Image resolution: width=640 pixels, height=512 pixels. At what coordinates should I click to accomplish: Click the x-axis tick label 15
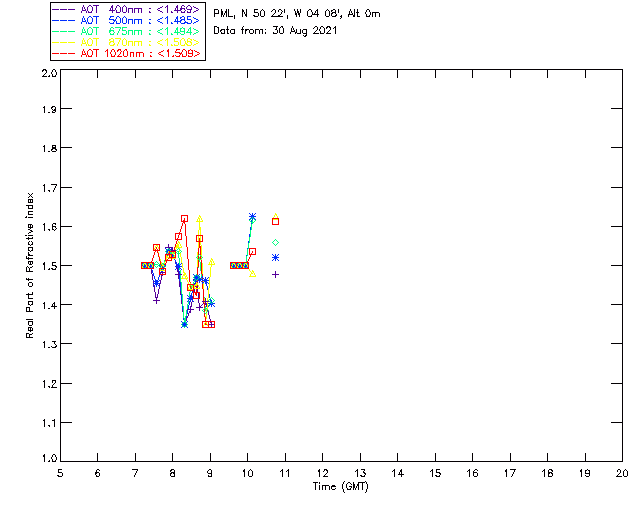(x=435, y=473)
